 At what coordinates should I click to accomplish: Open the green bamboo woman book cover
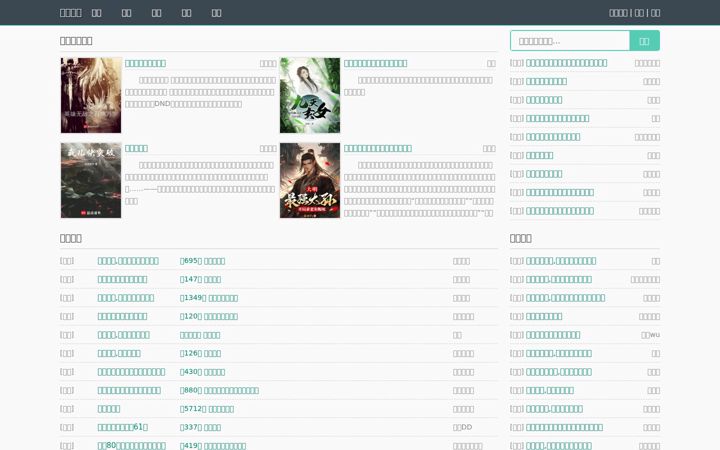click(x=310, y=96)
